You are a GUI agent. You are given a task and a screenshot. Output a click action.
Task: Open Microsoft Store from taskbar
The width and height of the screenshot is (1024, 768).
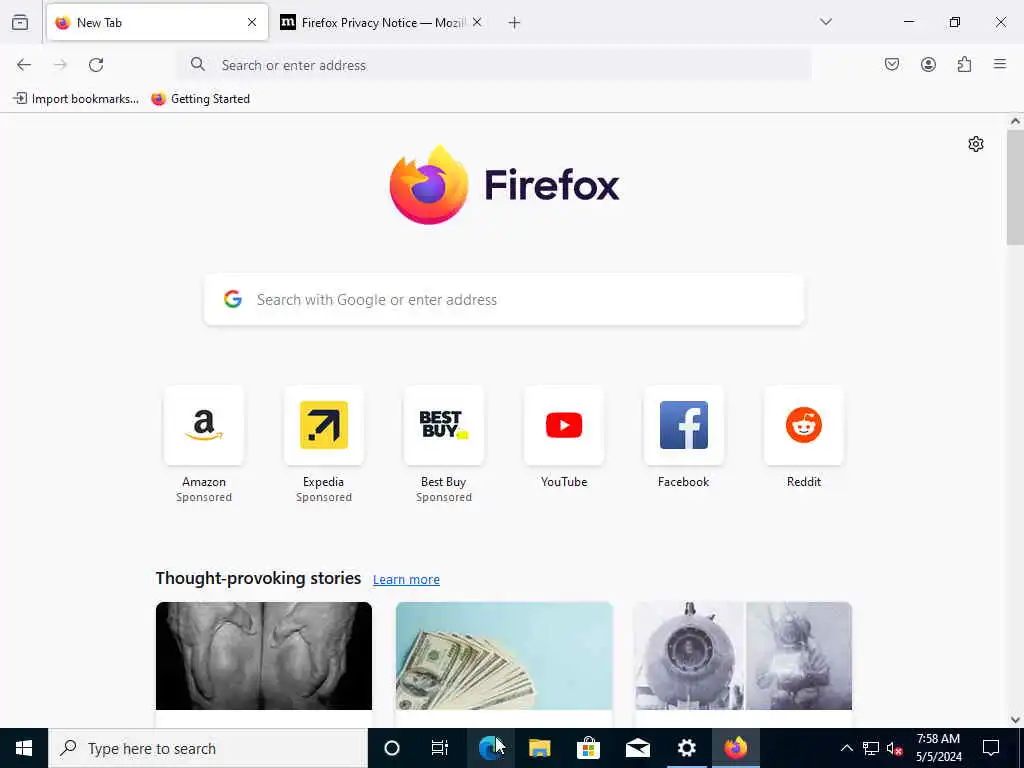point(588,748)
